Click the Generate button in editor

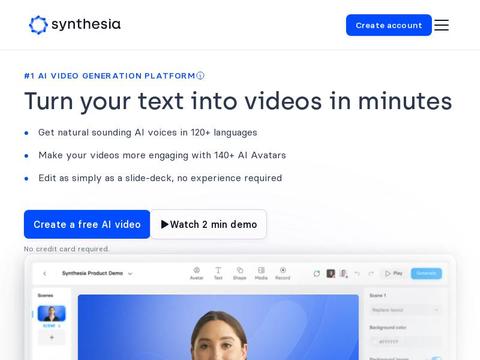click(x=426, y=273)
